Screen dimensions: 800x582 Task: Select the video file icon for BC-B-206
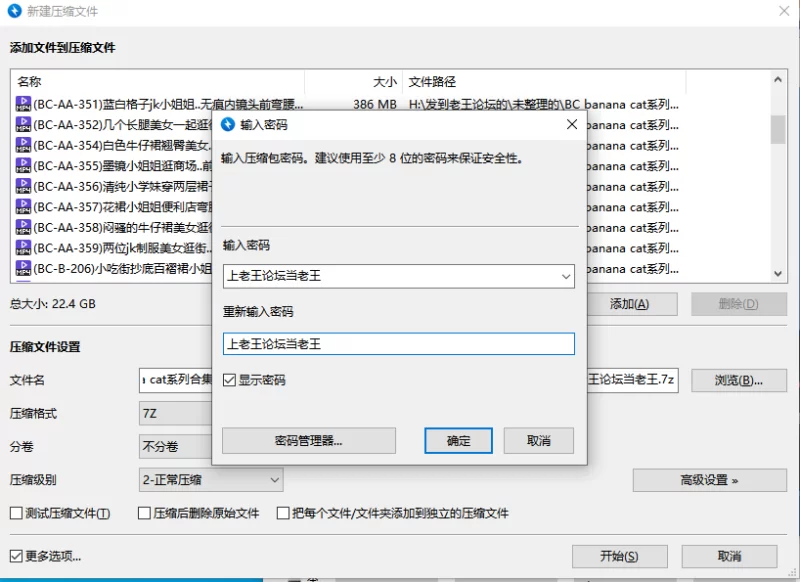tap(23, 268)
